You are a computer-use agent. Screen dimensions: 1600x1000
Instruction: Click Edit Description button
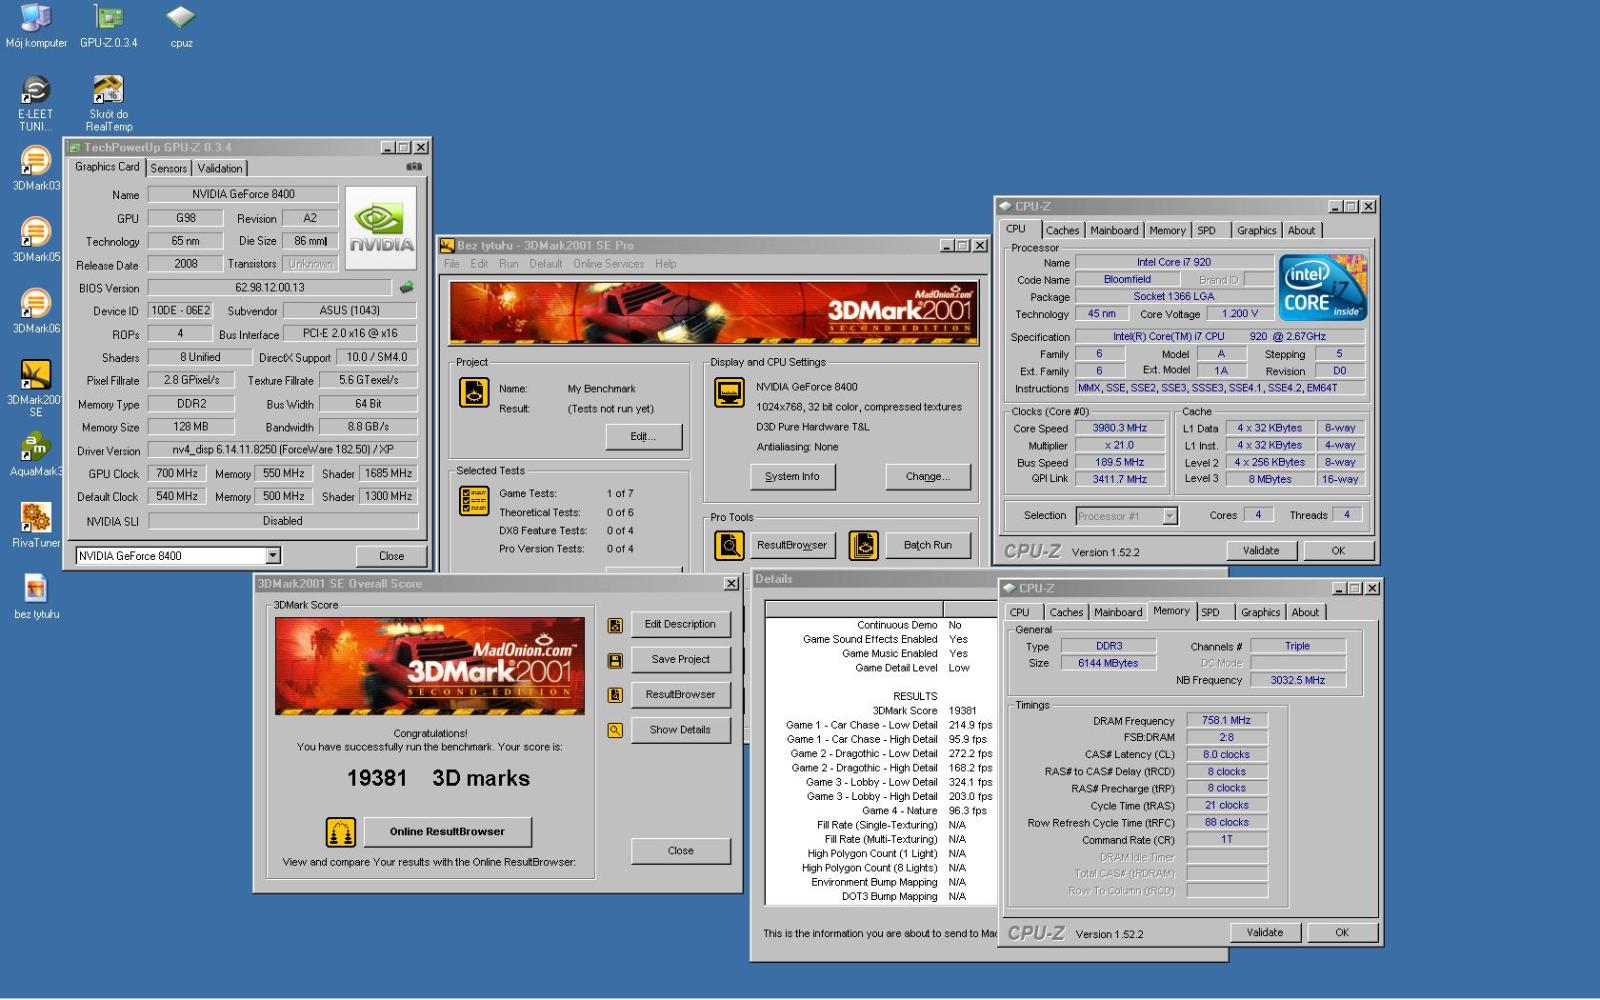click(680, 624)
